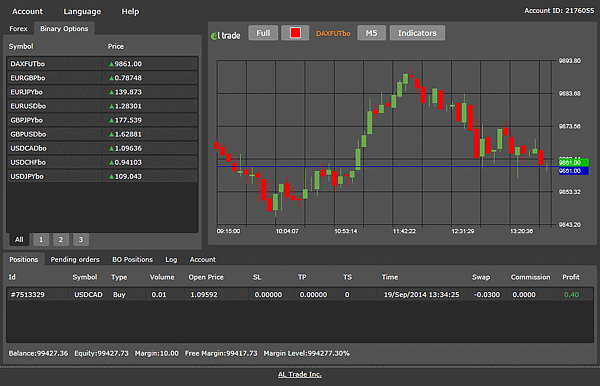600x386 pixels.
Task: Select the Binary Options tab
Action: click(x=64, y=29)
